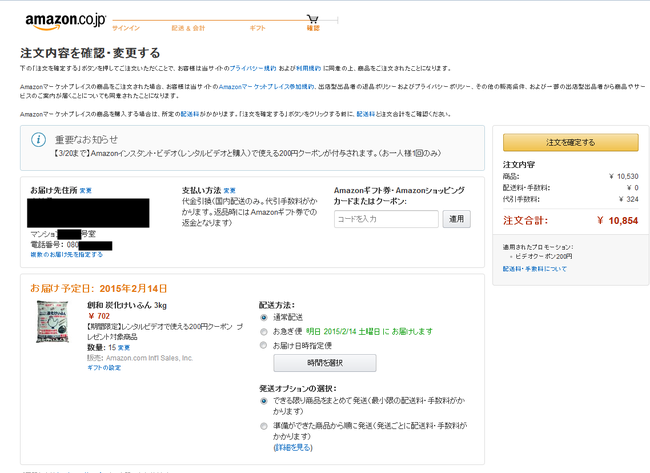
Task: Click the 適用 button for coupon code
Action: pyautogui.click(x=456, y=219)
